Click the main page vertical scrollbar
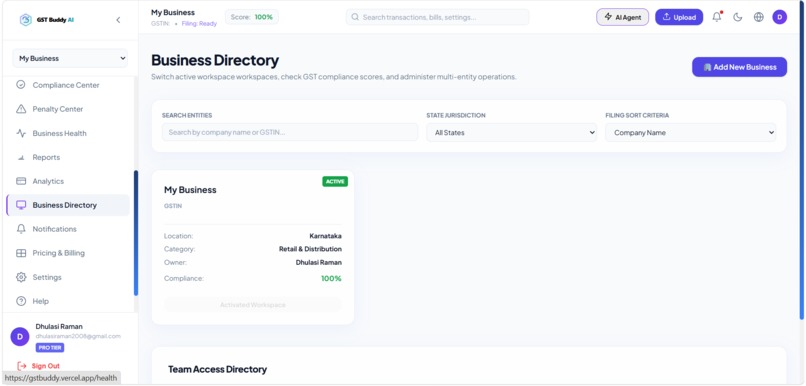 pos(802,159)
